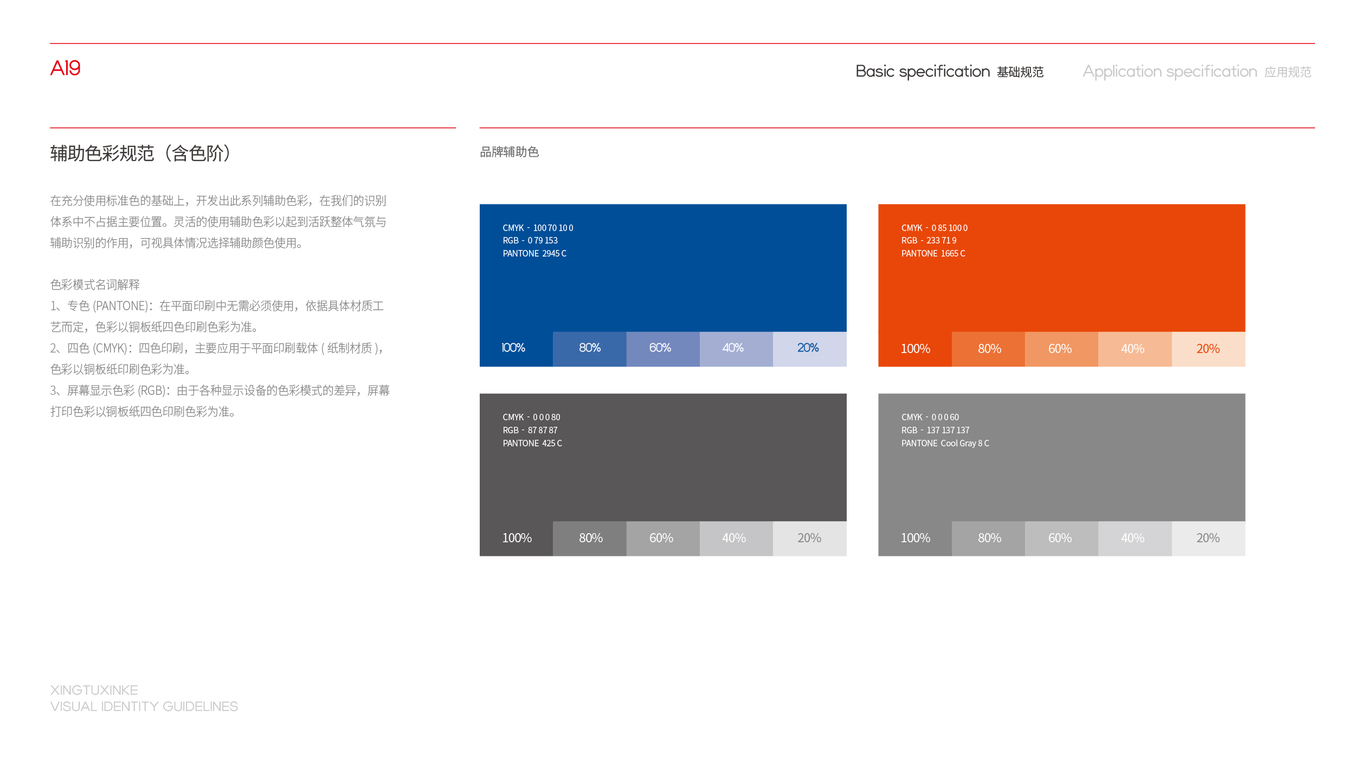Click the main blue color block

[x=663, y=268]
